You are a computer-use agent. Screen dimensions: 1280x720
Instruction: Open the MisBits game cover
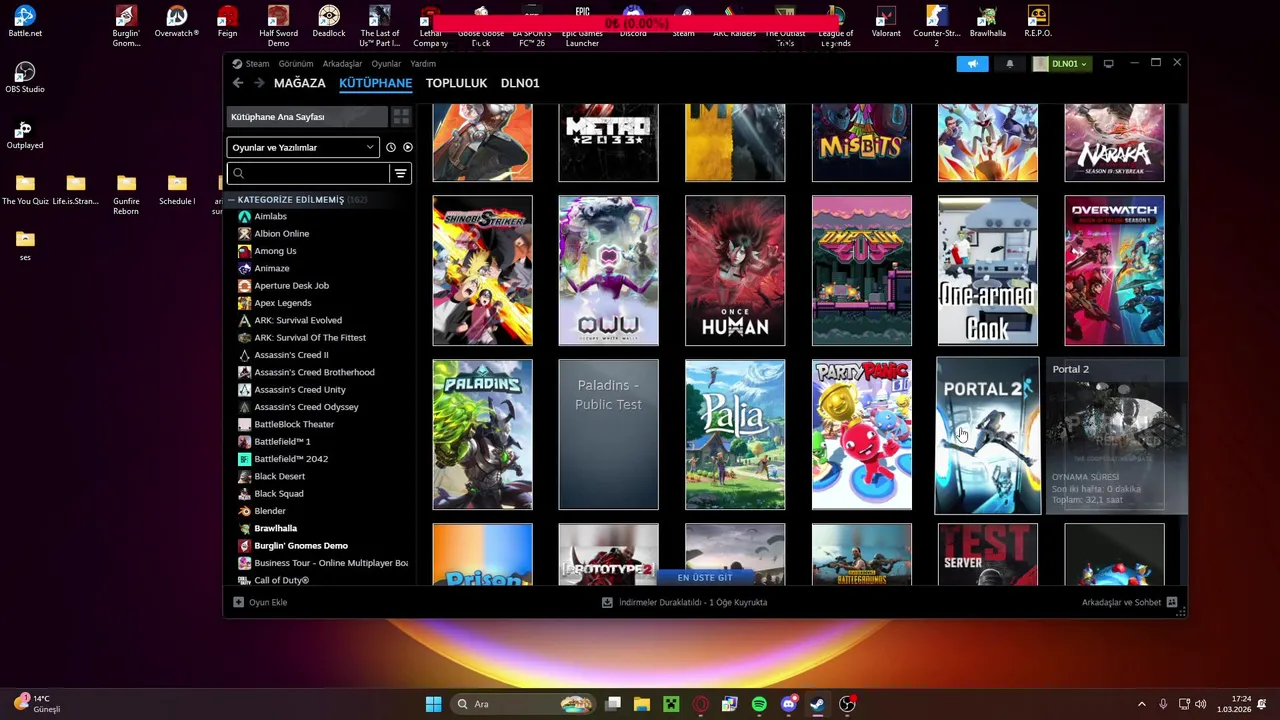tap(861, 142)
